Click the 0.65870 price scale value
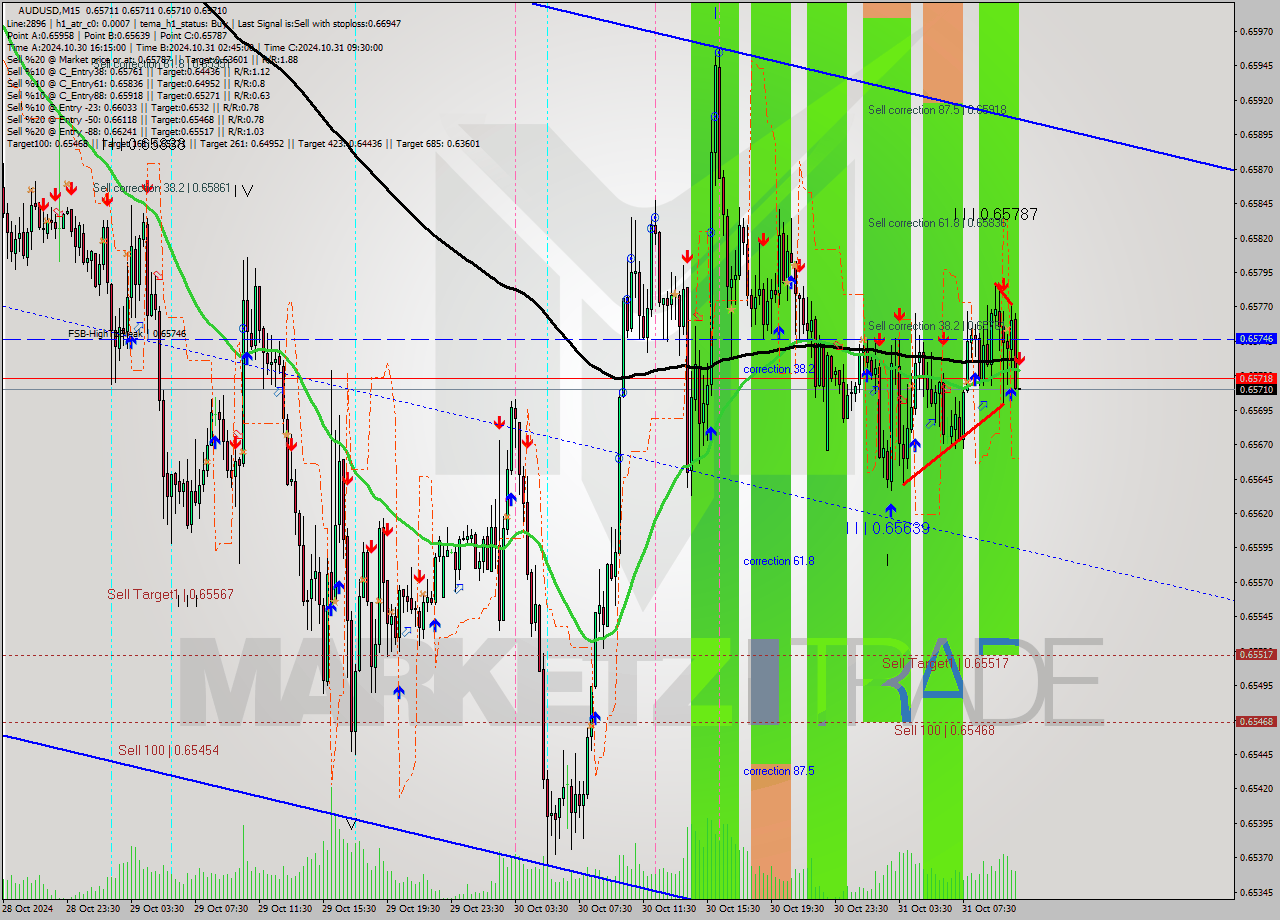The width and height of the screenshot is (1280, 920). pos(1256,169)
